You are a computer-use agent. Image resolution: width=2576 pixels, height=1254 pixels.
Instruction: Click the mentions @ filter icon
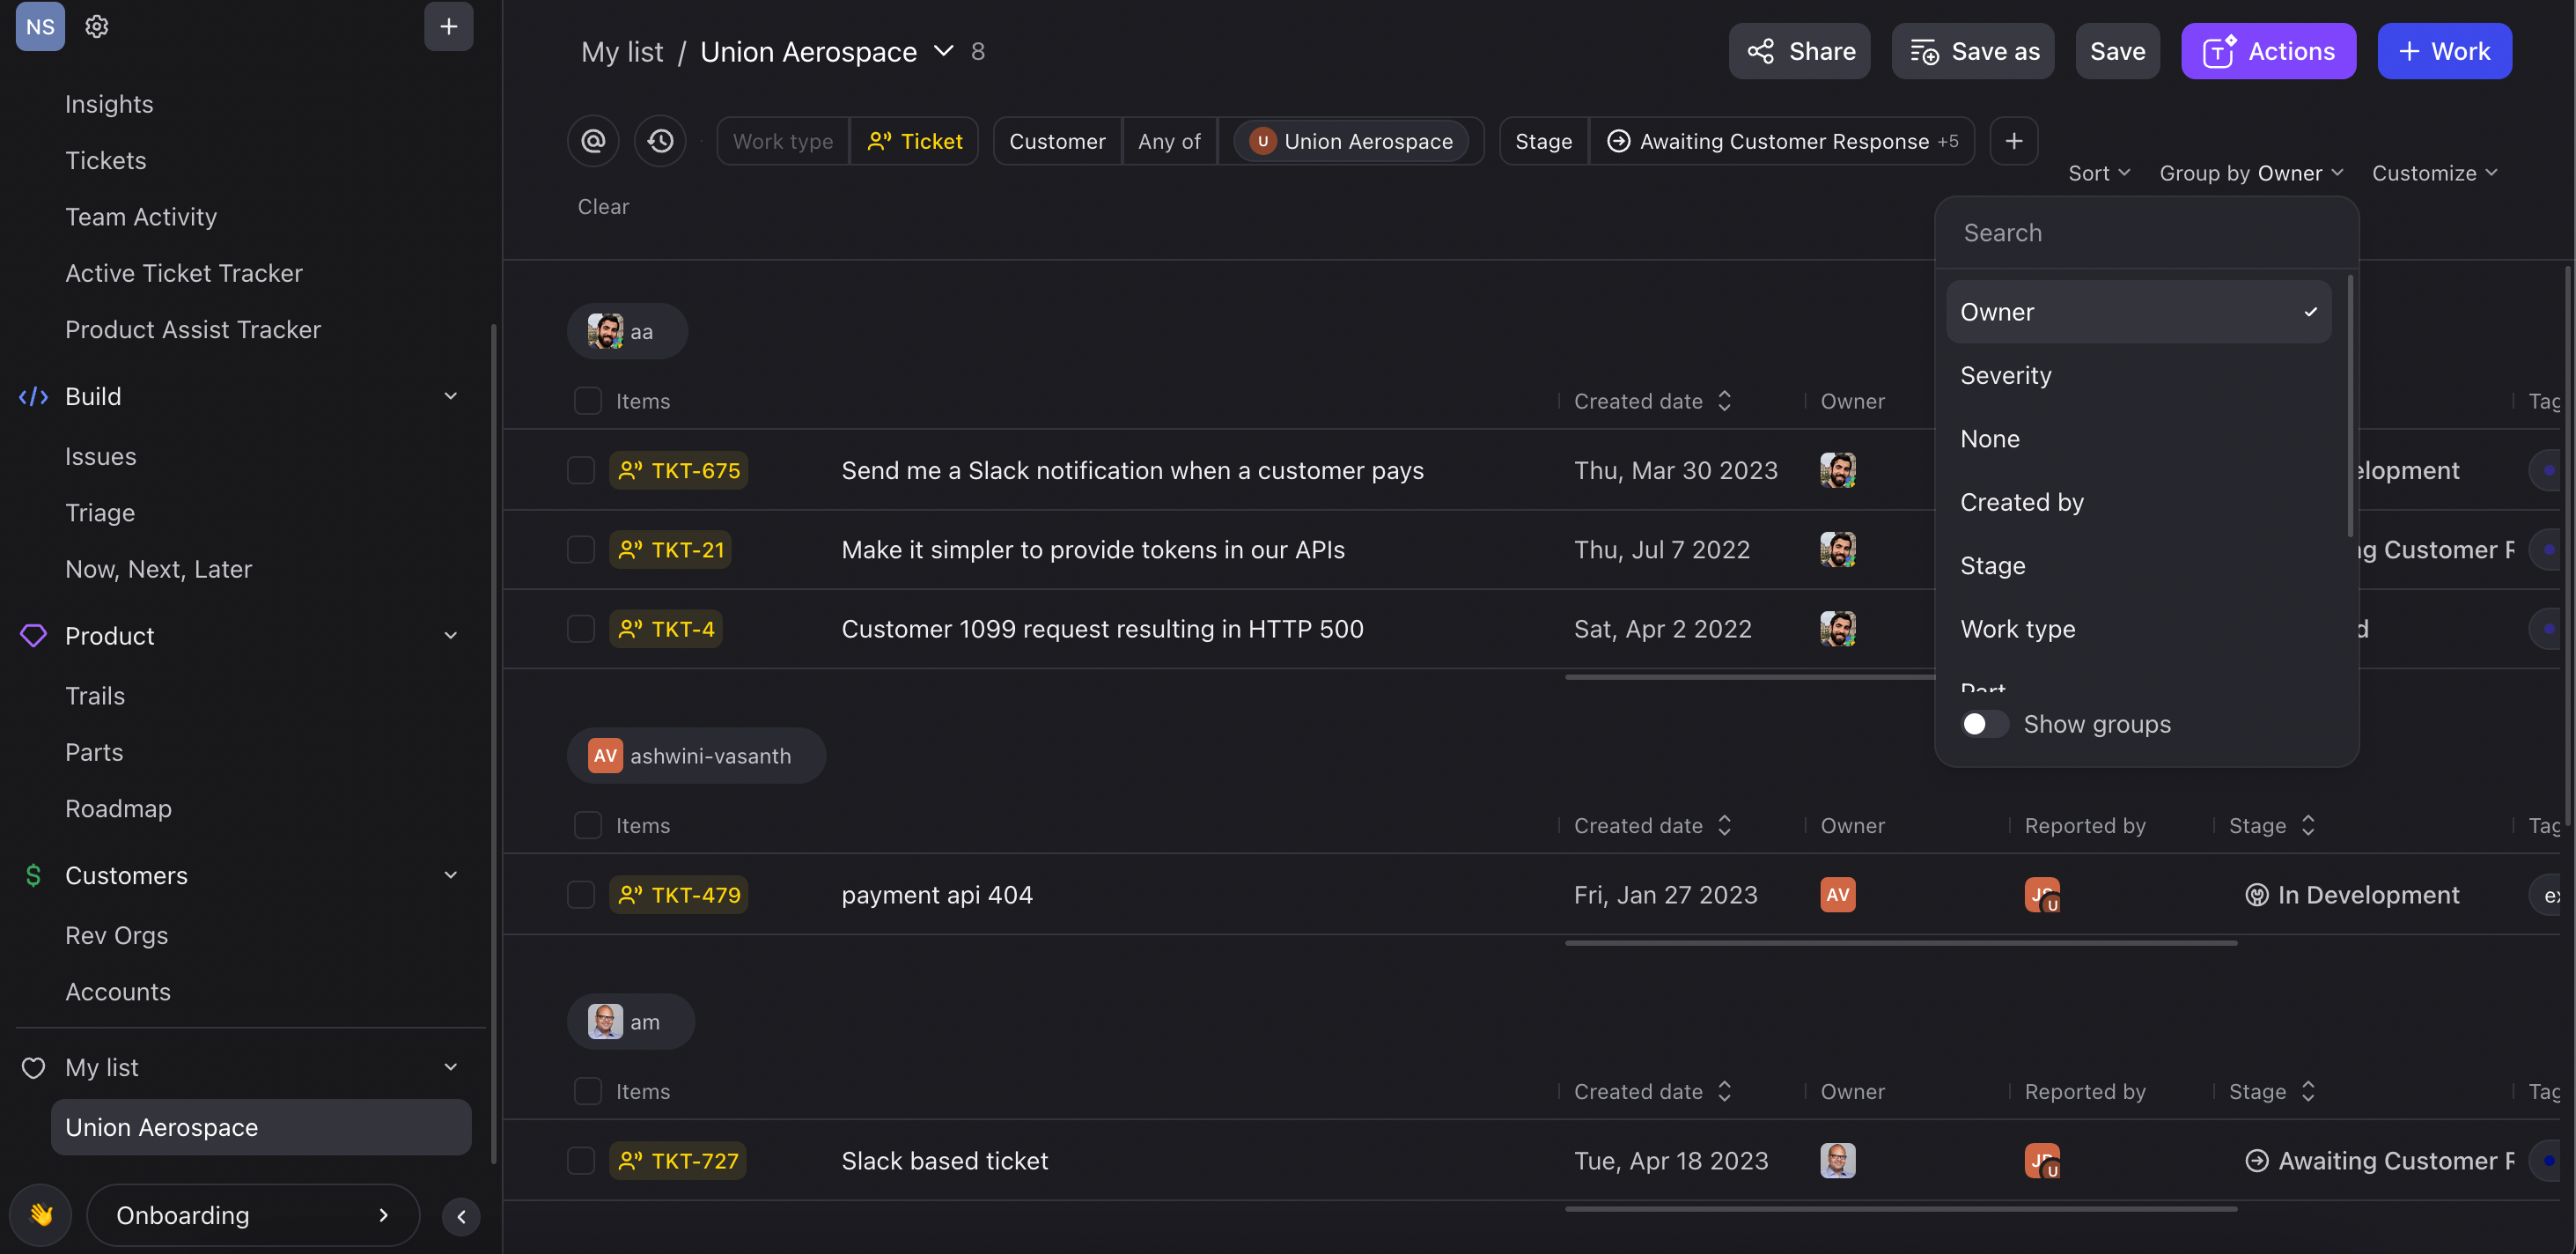(593, 141)
